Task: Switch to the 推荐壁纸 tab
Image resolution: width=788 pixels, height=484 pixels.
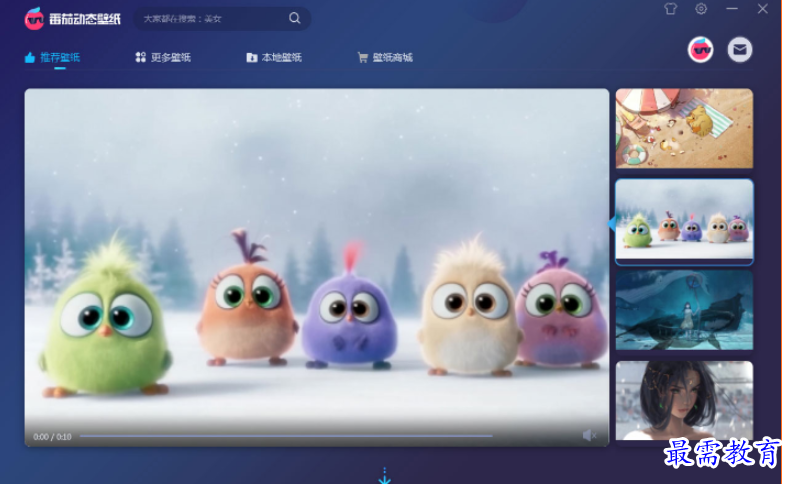Action: (x=52, y=57)
